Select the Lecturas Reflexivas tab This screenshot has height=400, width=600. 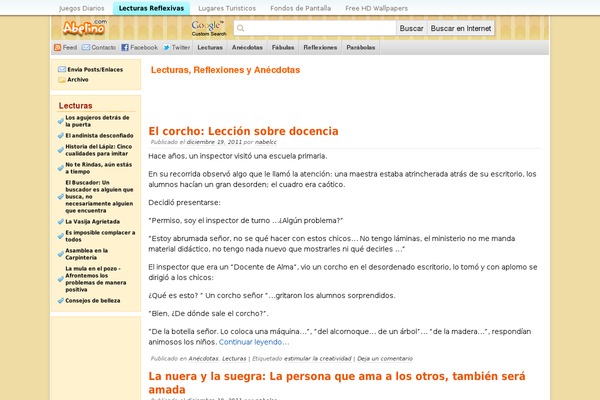(x=151, y=8)
